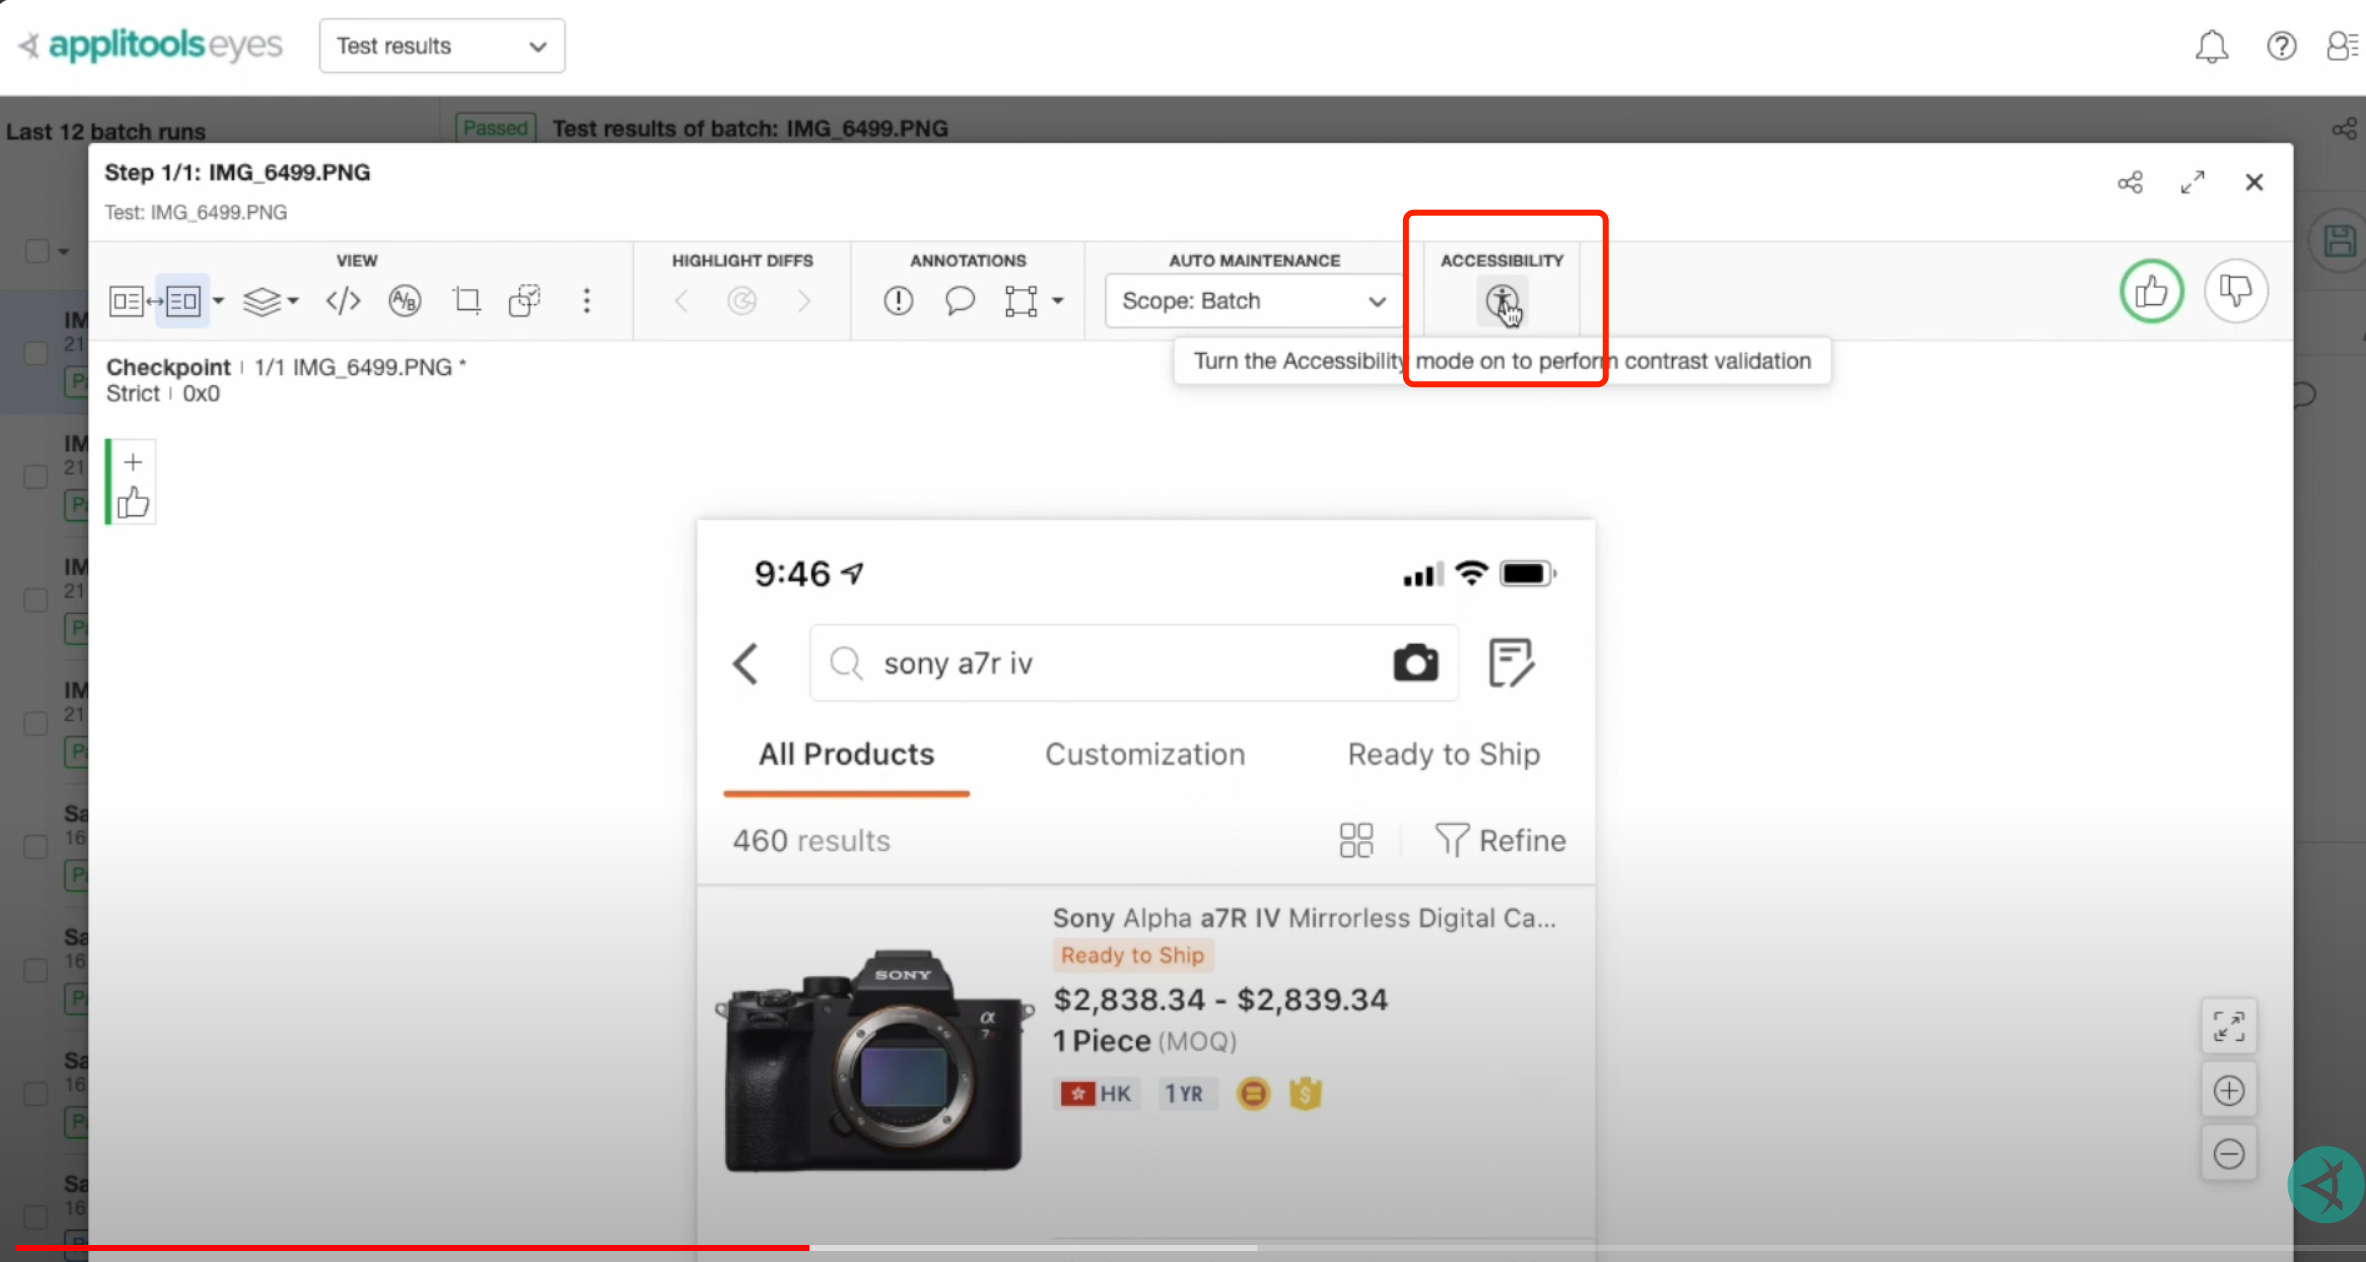
Task: Click the crop/region selection icon
Action: click(465, 301)
